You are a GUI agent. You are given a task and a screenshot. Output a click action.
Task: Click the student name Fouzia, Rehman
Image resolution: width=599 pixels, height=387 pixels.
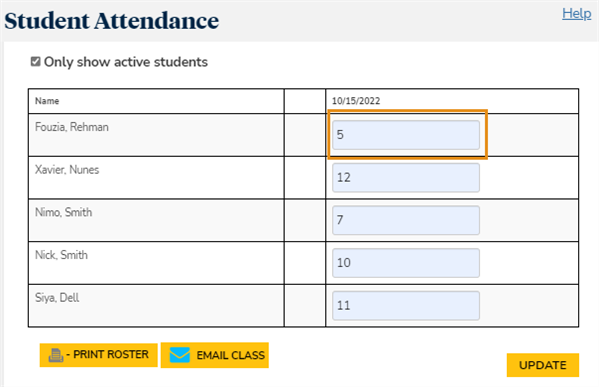(72, 127)
